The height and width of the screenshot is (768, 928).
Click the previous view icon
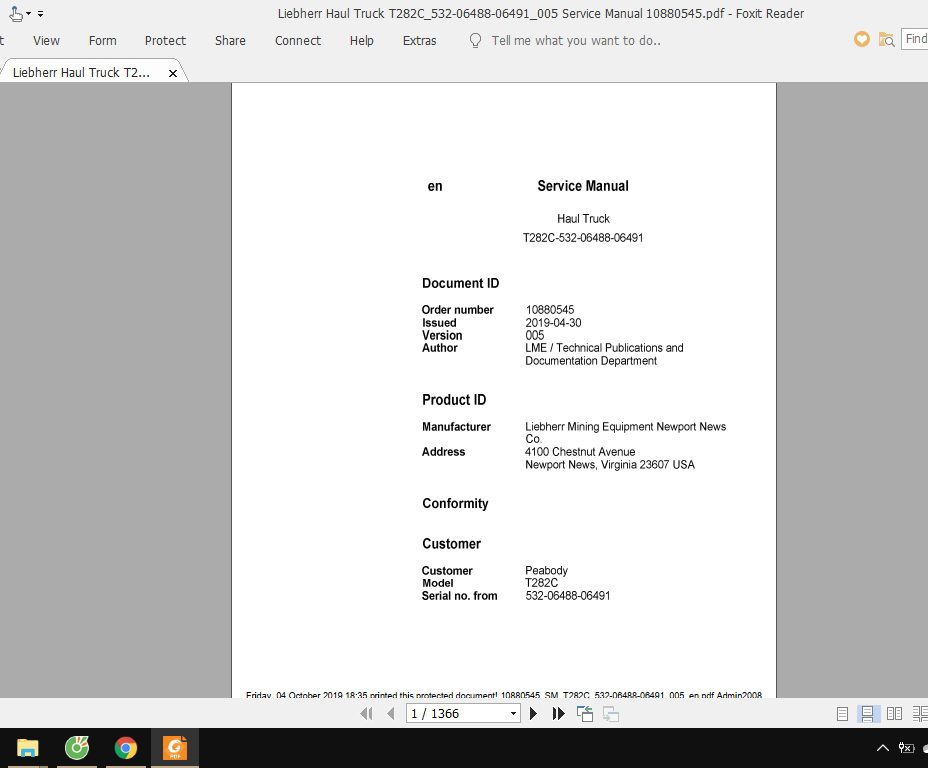click(x=585, y=714)
